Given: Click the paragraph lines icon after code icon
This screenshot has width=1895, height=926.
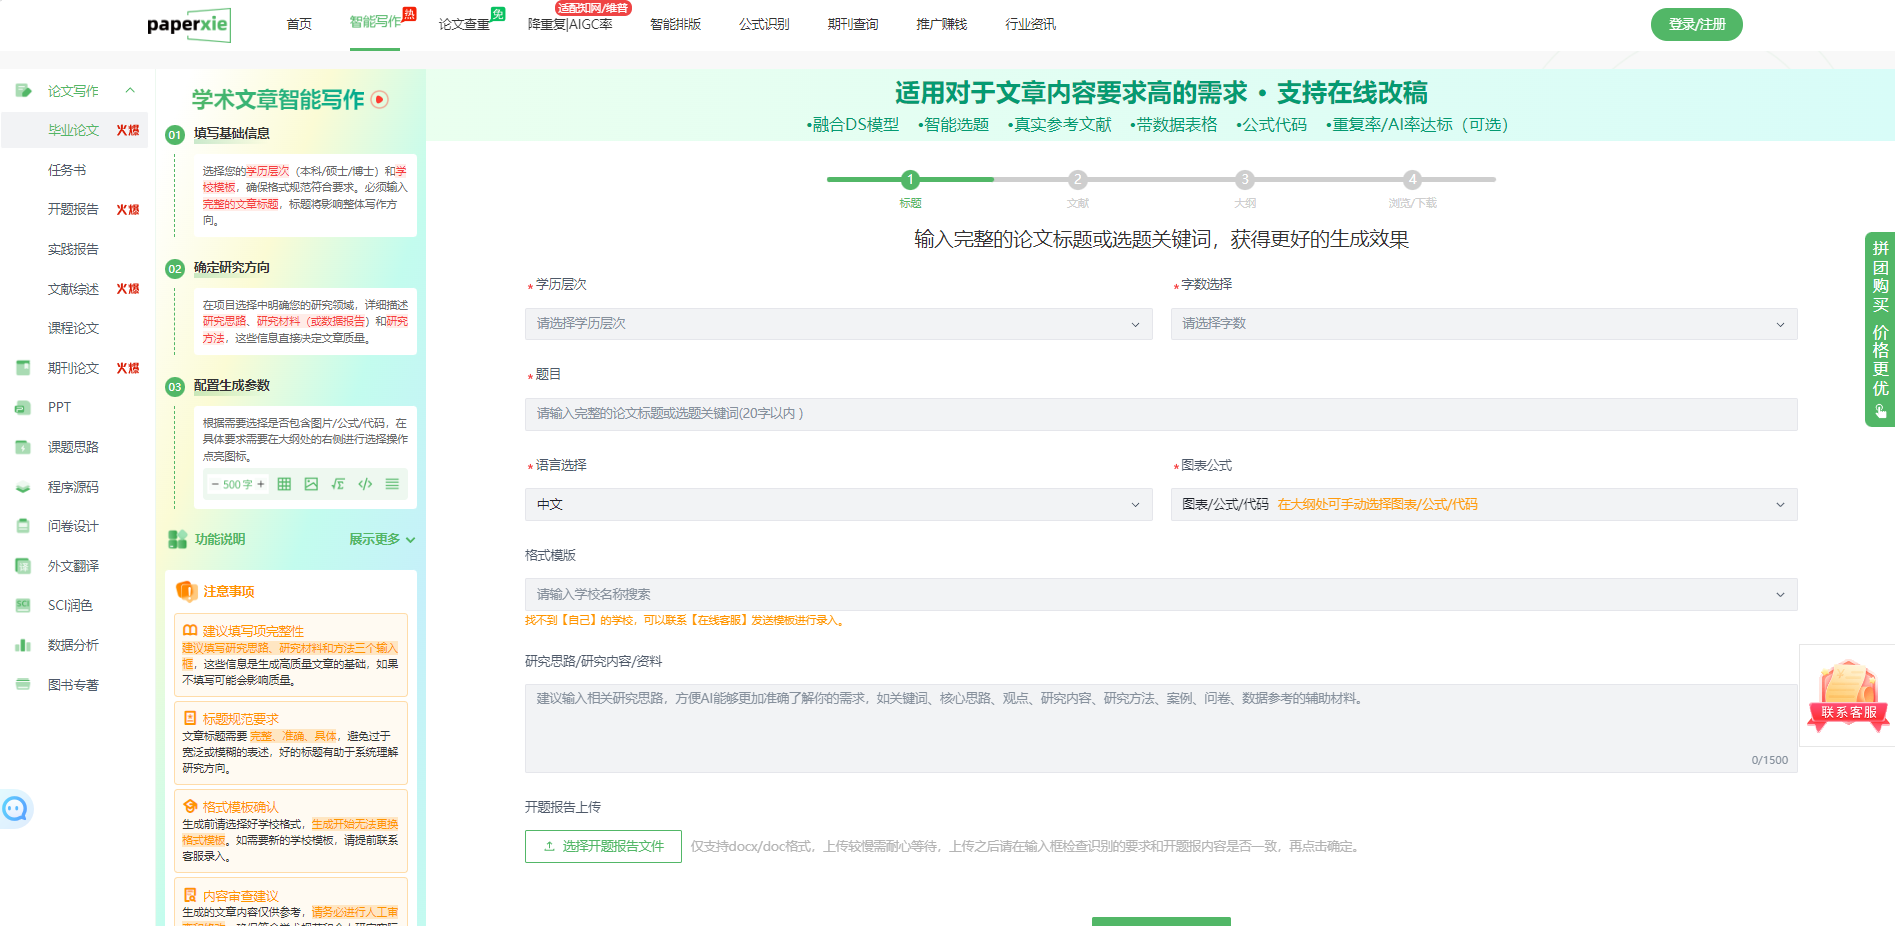Looking at the screenshot, I should pos(392,484).
